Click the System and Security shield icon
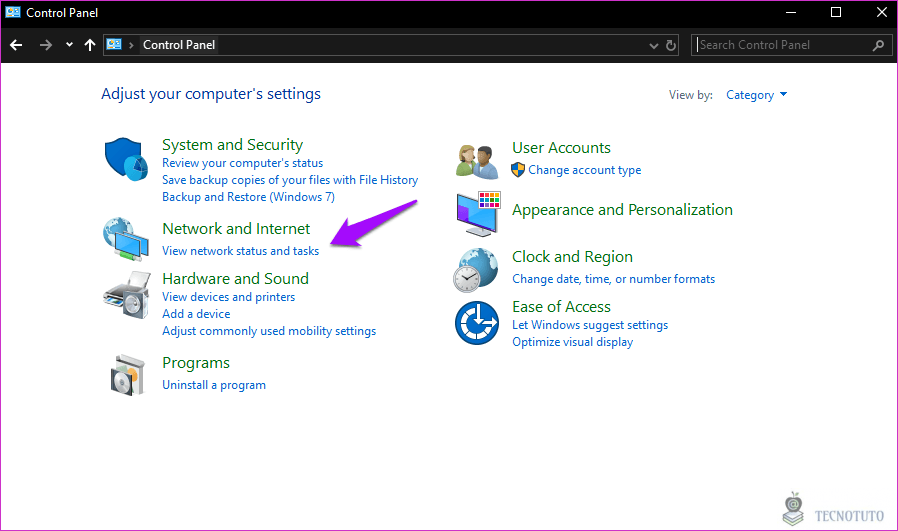The width and height of the screenshot is (898, 531). (125, 159)
